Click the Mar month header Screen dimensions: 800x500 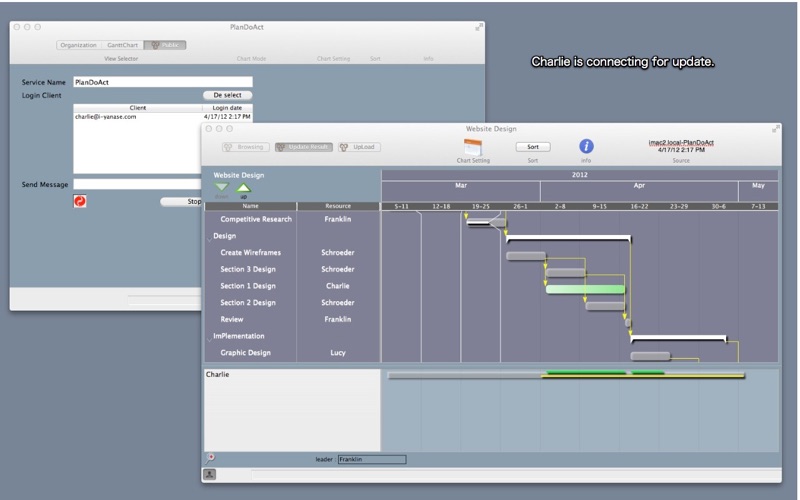point(461,191)
